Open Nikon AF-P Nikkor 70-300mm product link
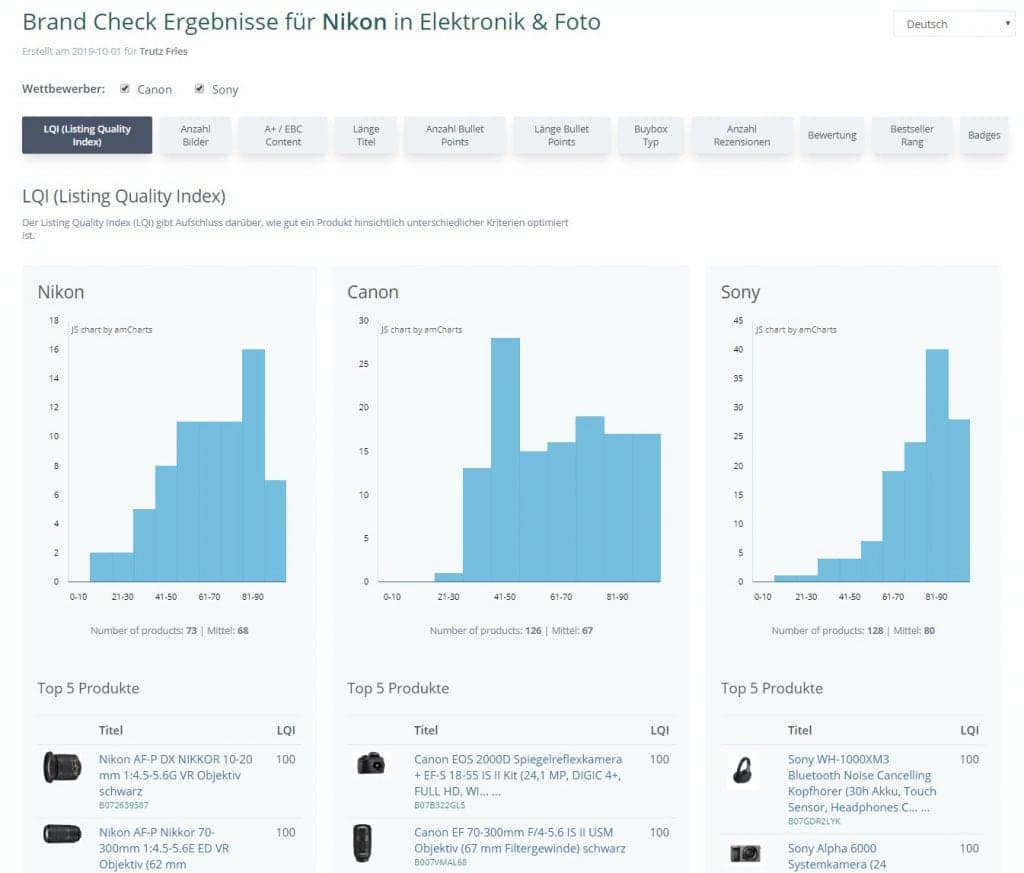Image resolution: width=1024 pixels, height=873 pixels. pyautogui.click(x=164, y=848)
